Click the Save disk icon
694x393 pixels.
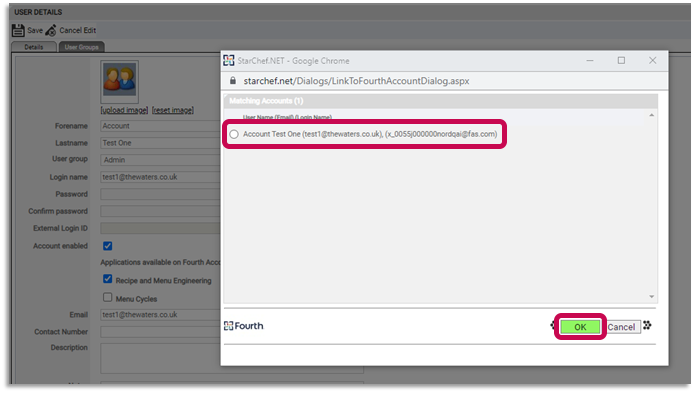click(x=18, y=31)
